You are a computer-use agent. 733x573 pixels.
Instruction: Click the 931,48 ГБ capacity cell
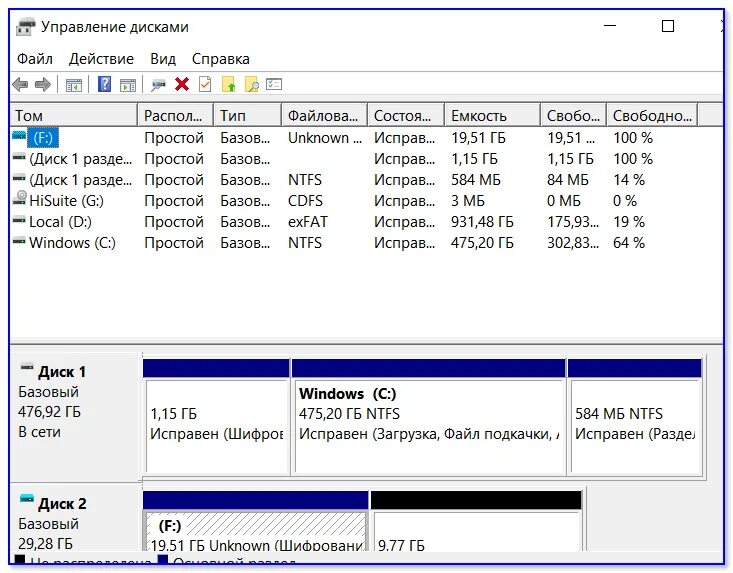click(482, 222)
